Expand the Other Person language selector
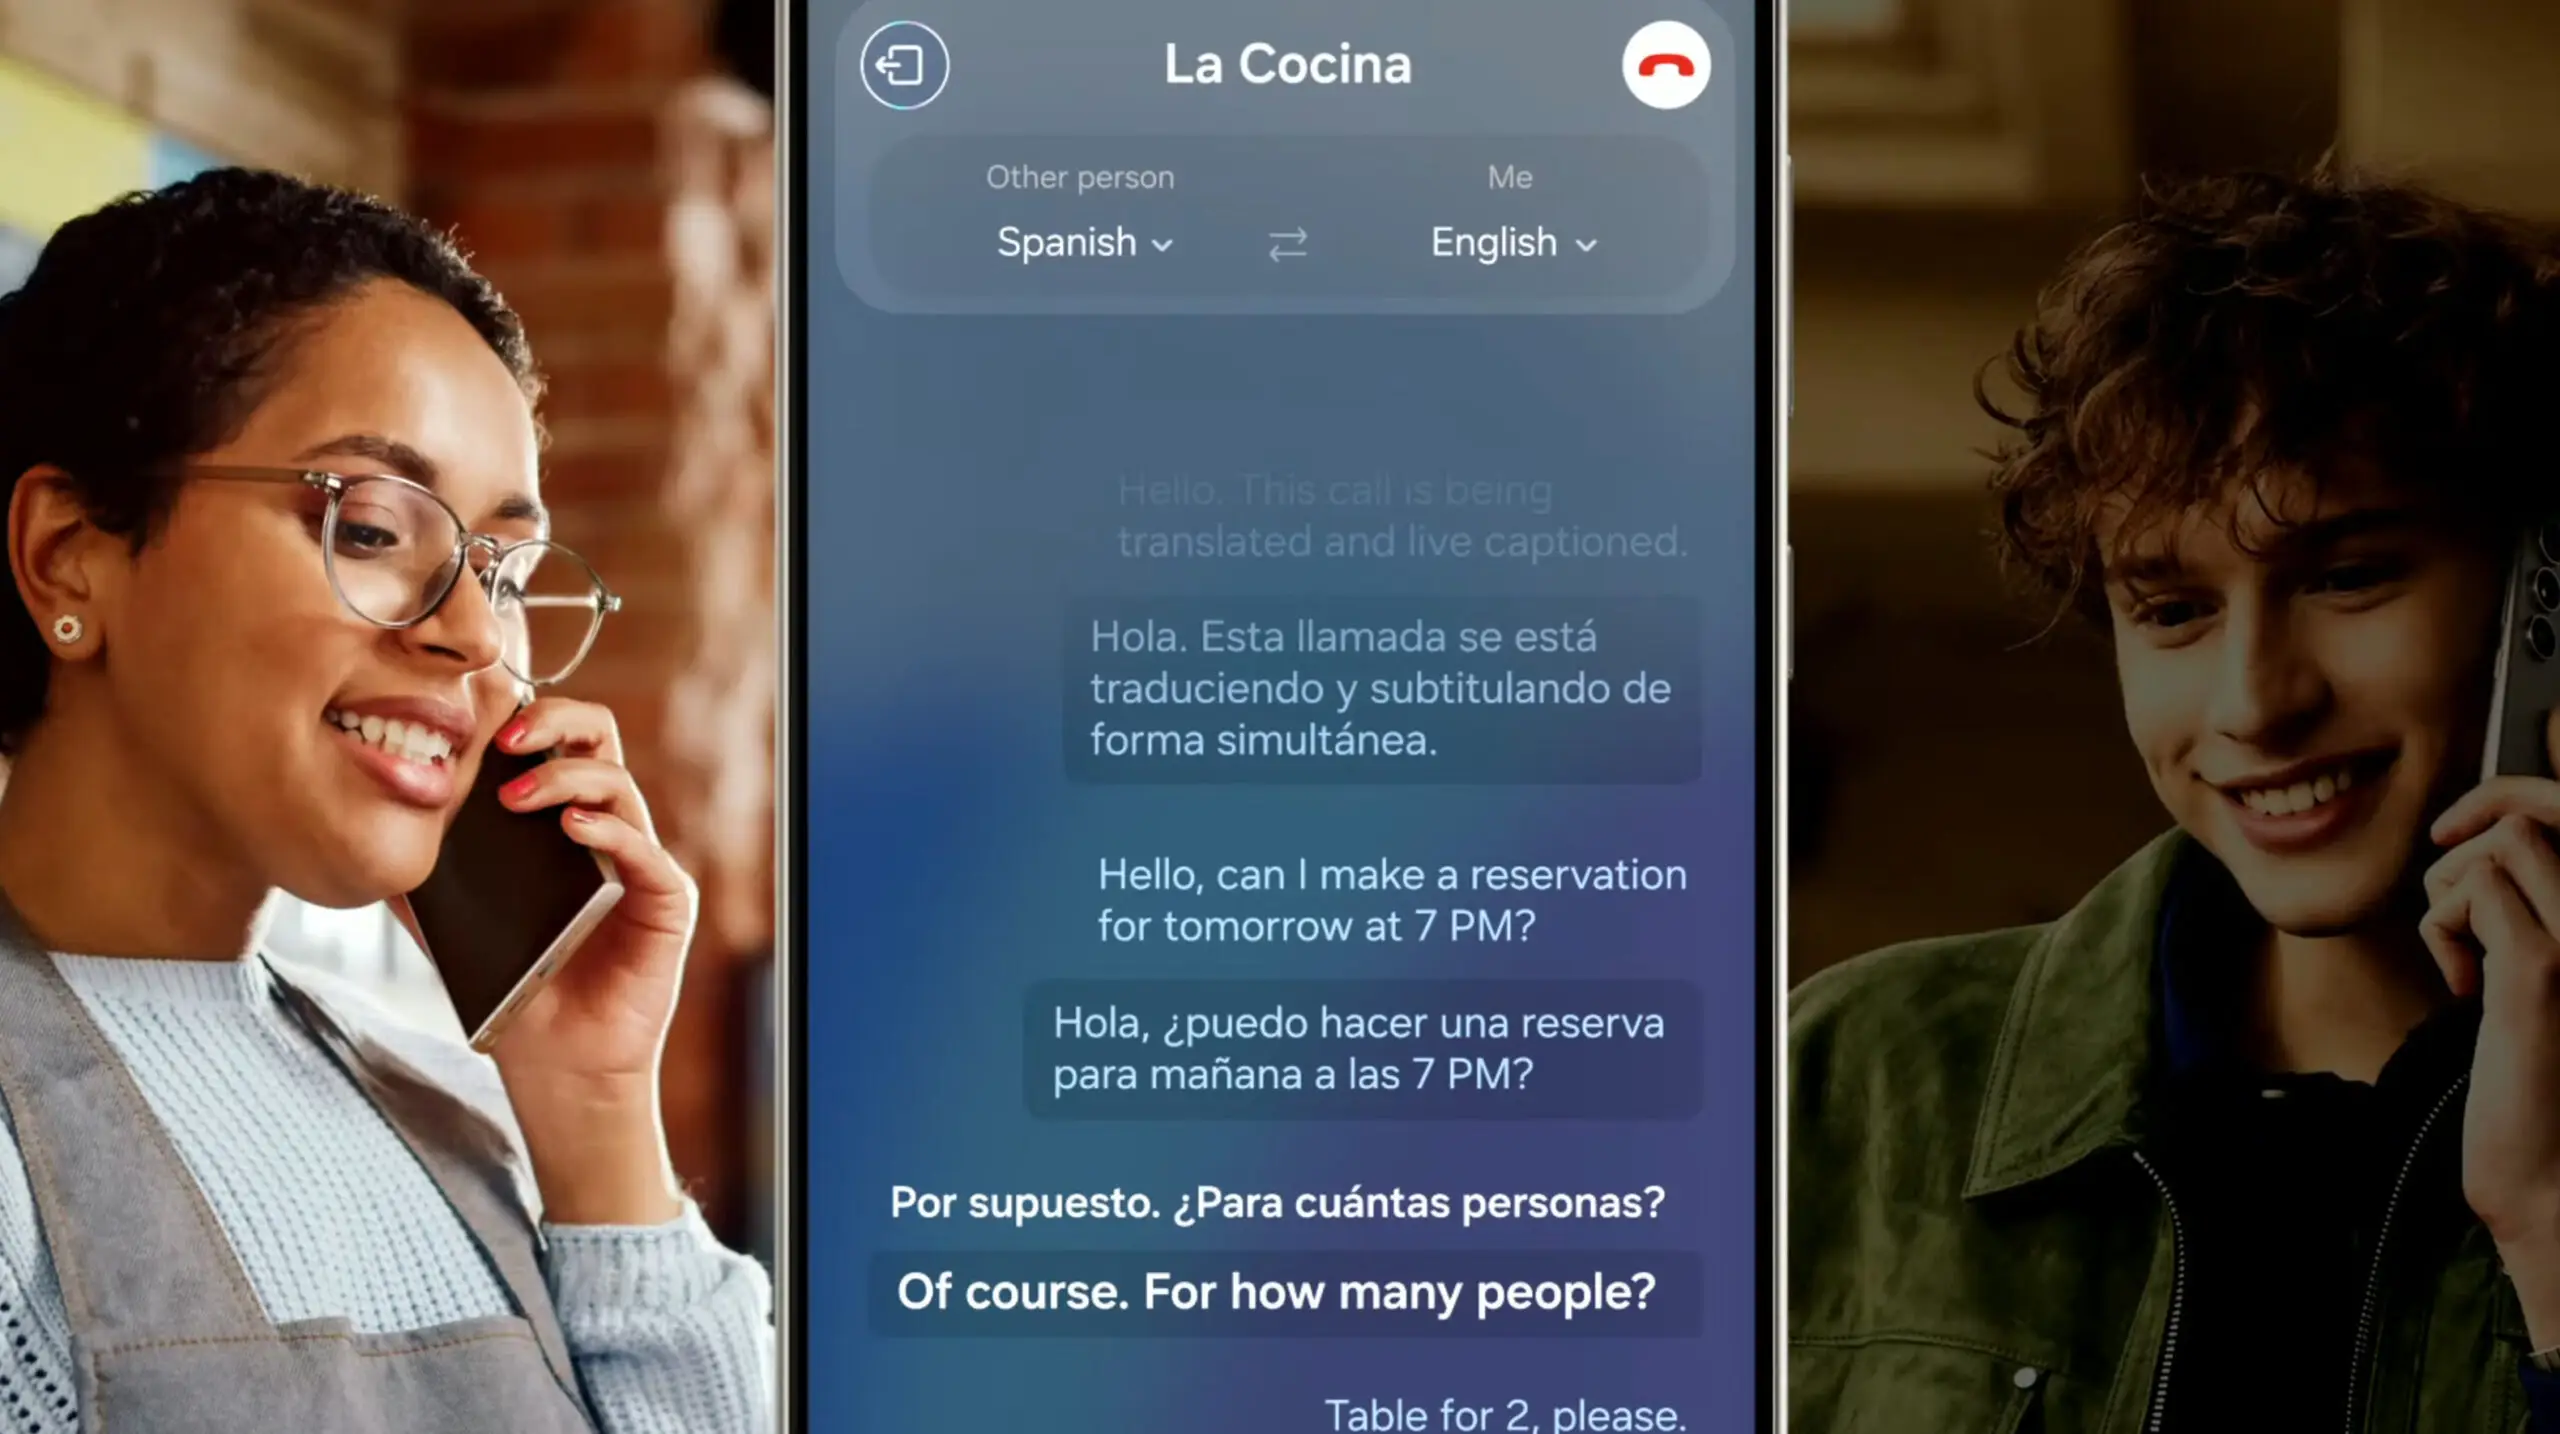This screenshot has width=2560, height=1434. pos(1080,243)
